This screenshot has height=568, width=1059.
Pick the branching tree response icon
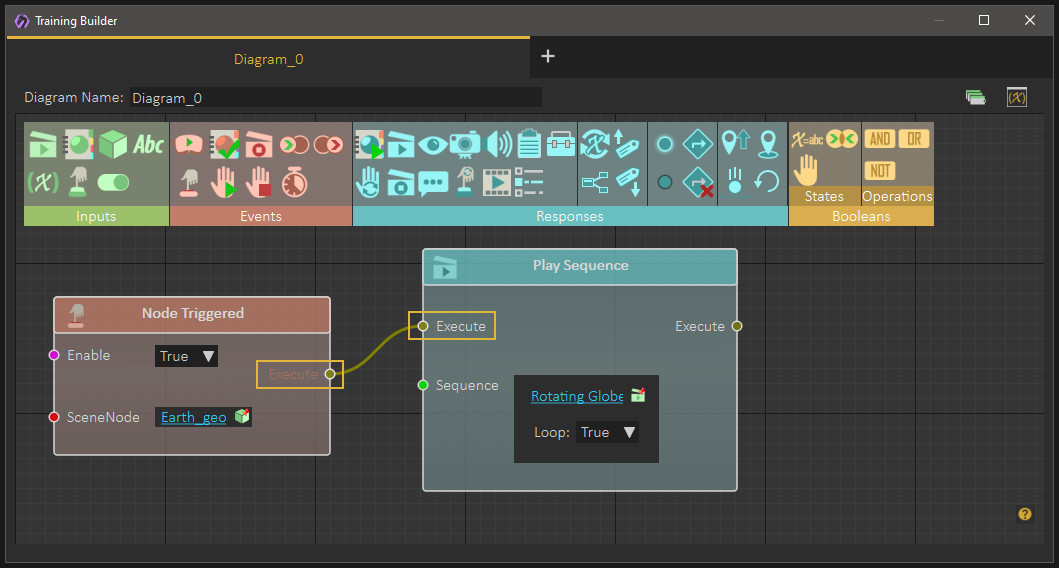pyautogui.click(x=595, y=182)
